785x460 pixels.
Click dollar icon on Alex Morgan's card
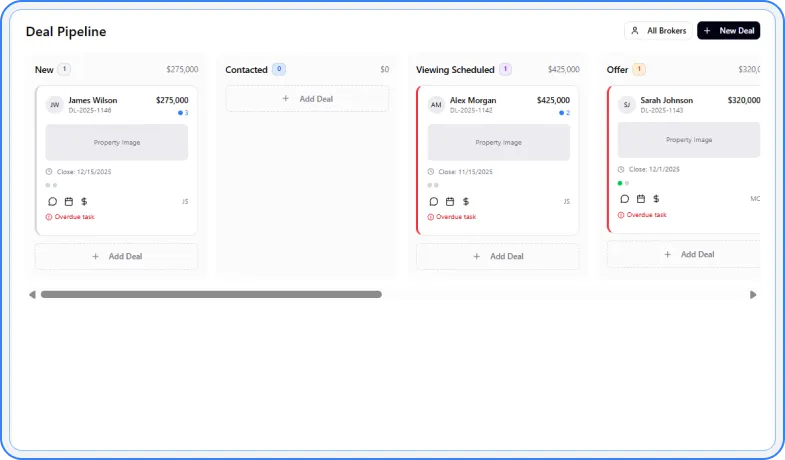[466, 201]
